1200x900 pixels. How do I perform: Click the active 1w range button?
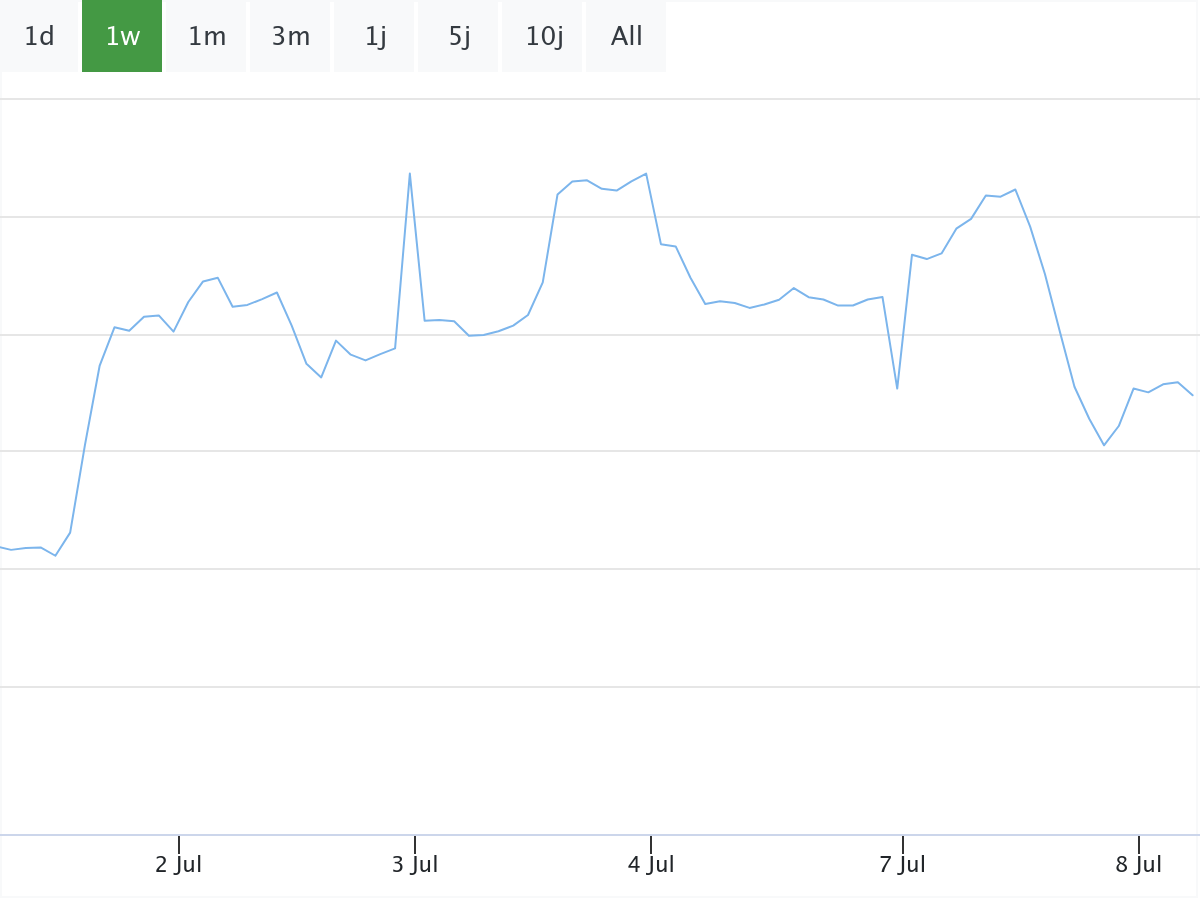pos(122,37)
